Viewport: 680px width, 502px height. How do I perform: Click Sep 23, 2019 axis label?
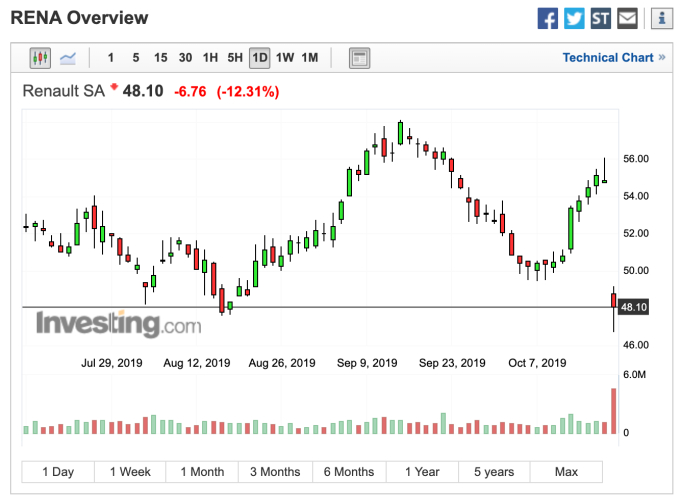pyautogui.click(x=452, y=363)
